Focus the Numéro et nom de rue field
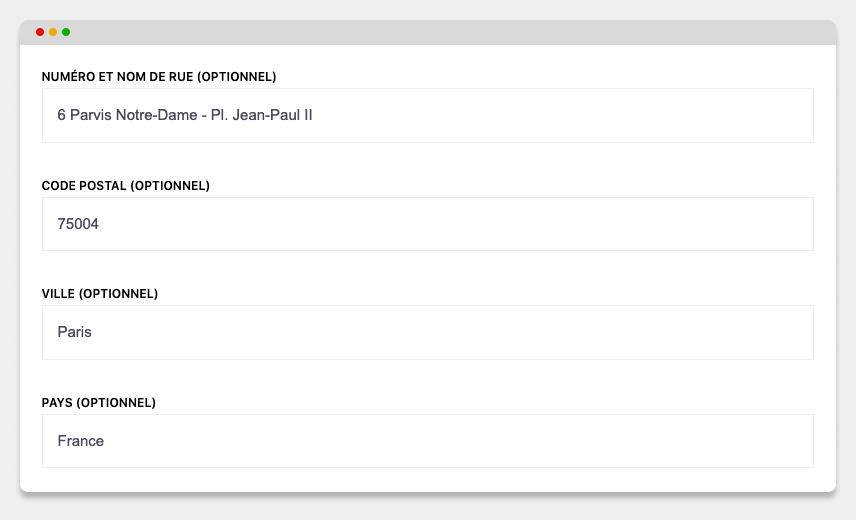This screenshot has height=520, width=856. (x=428, y=116)
